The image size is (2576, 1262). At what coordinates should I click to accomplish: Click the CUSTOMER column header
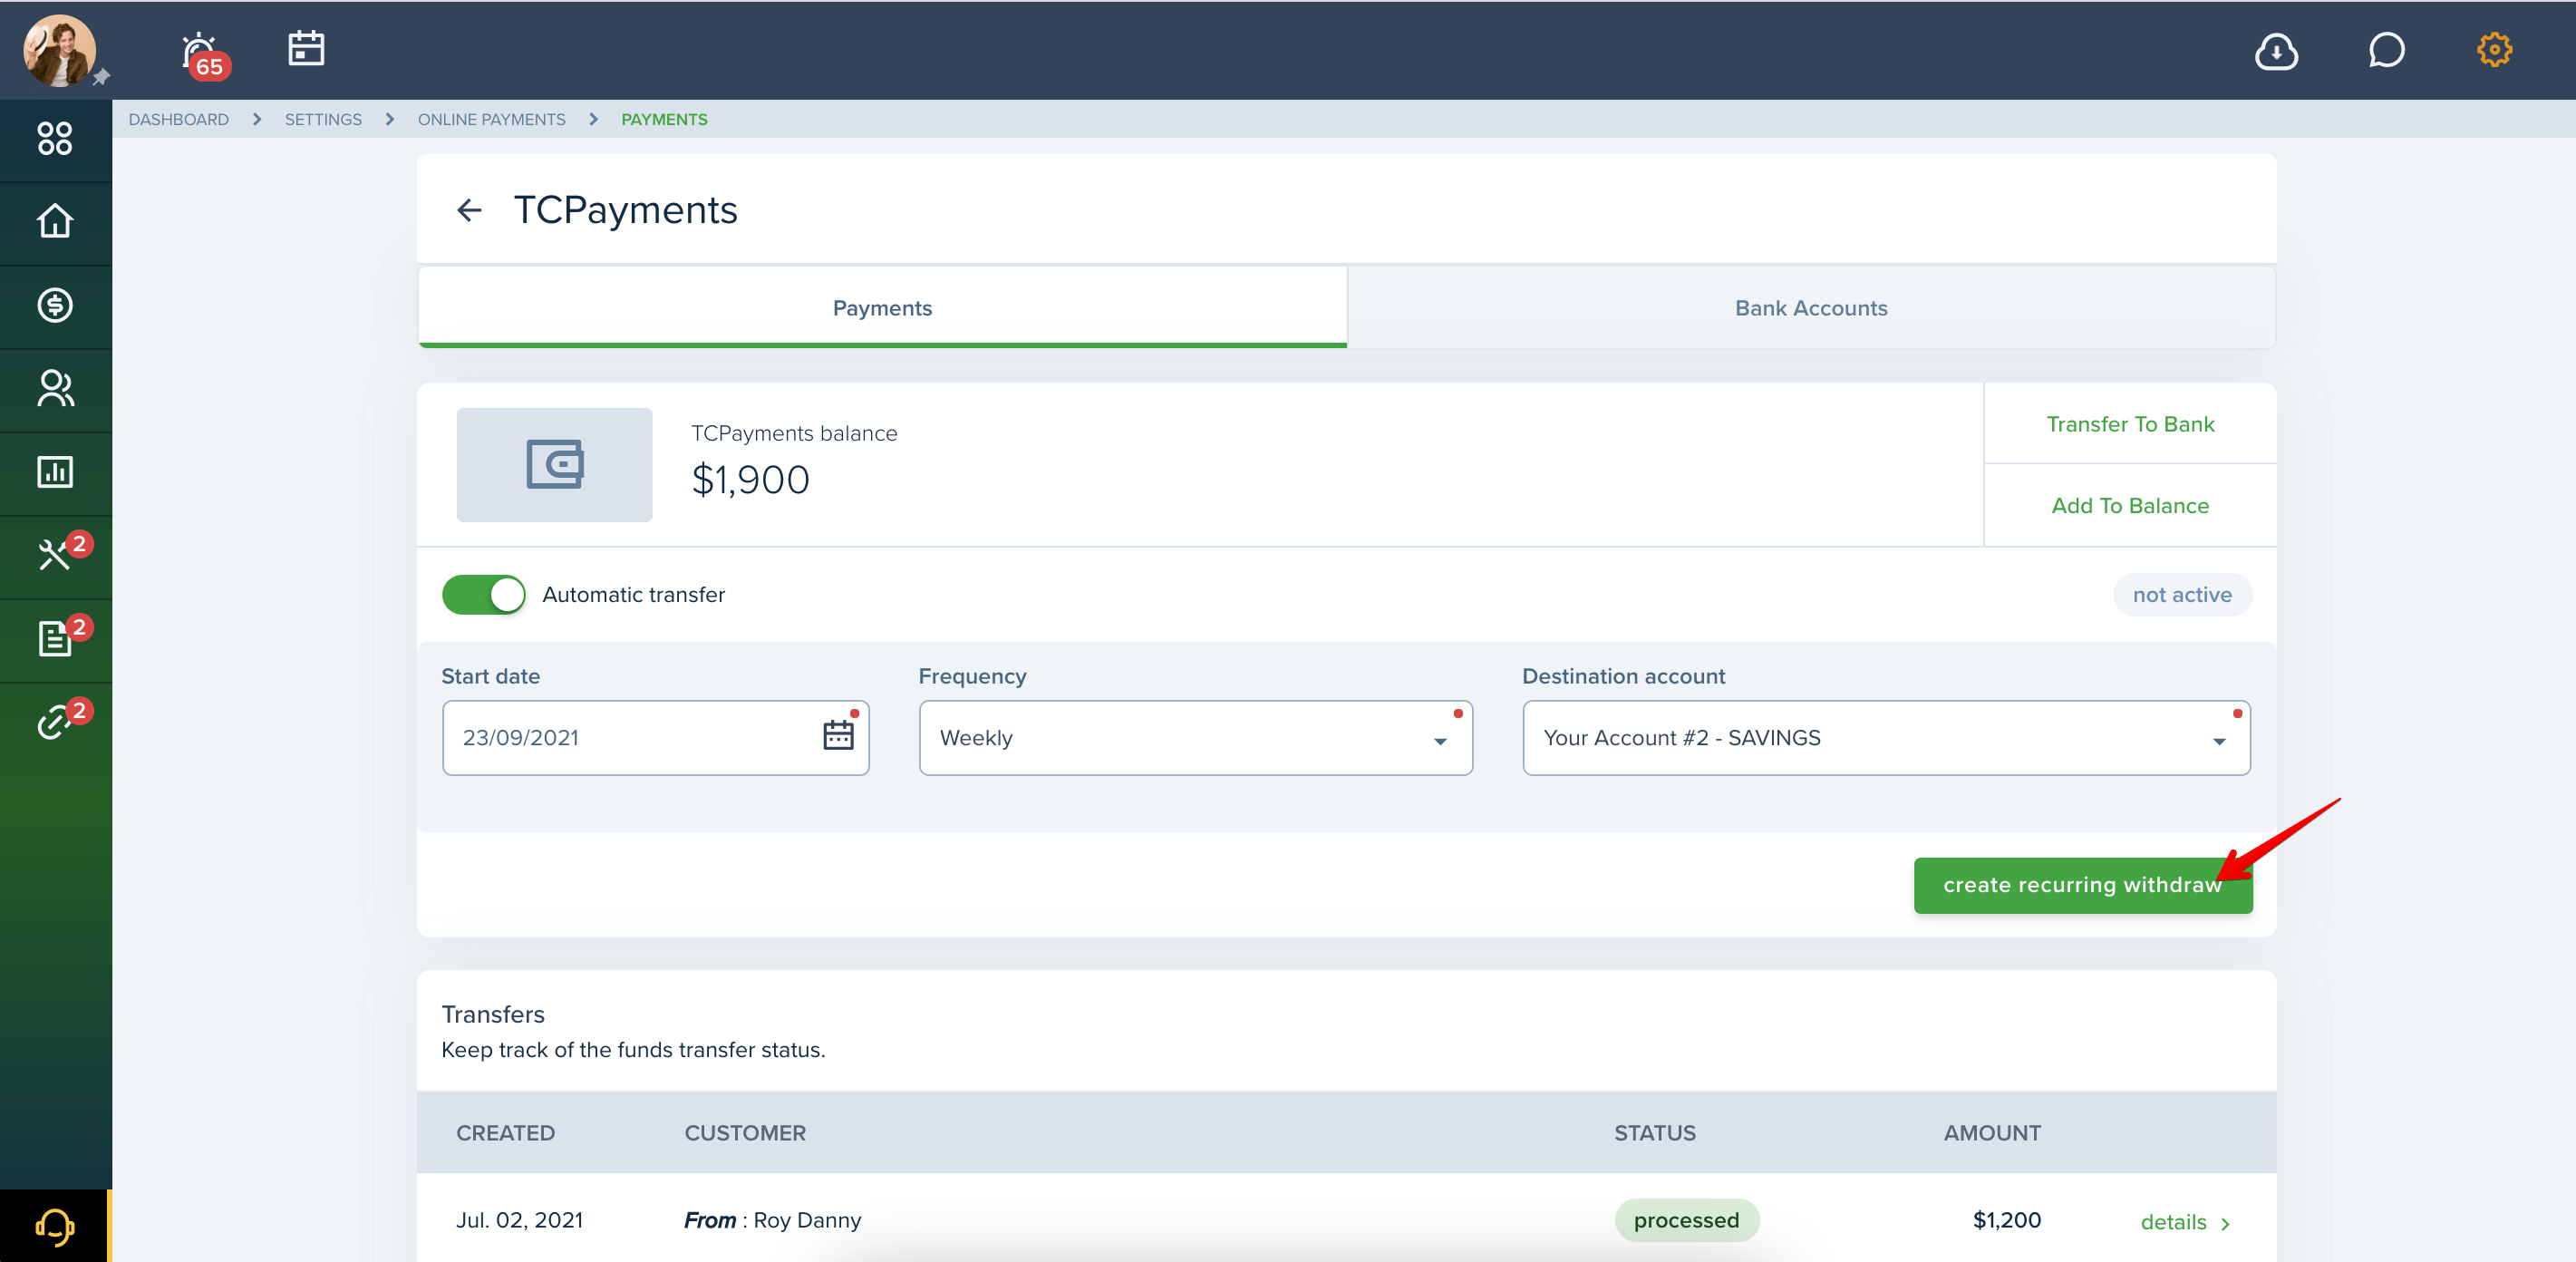[x=745, y=1133]
